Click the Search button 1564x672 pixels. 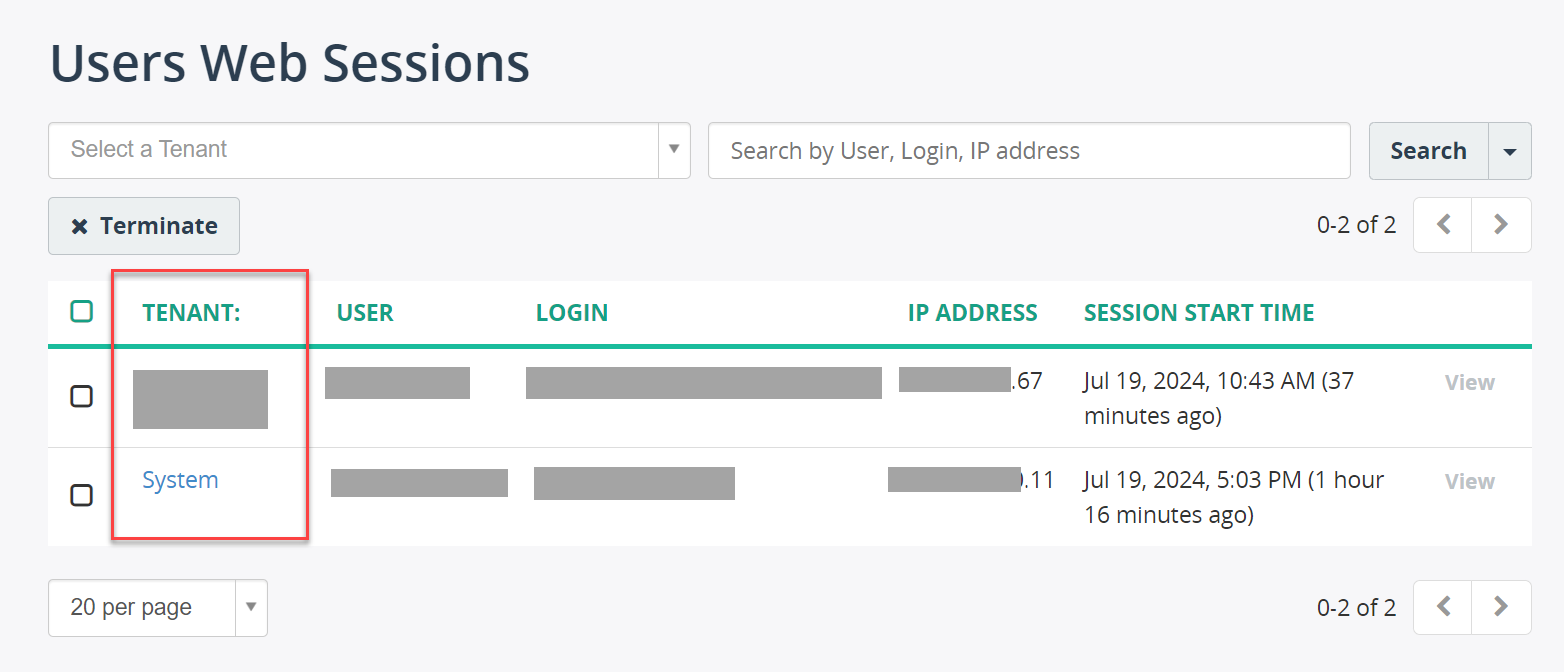point(1428,151)
